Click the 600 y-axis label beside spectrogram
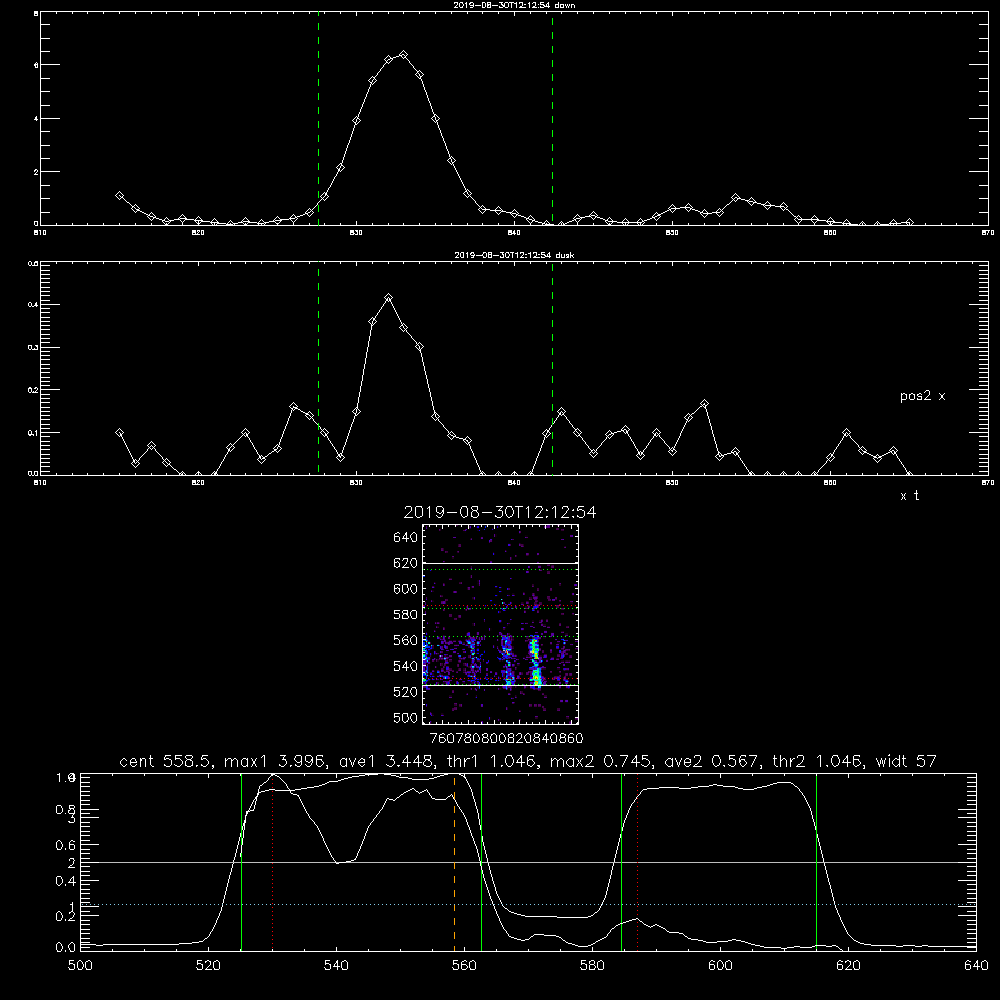The width and height of the screenshot is (1000, 1000). [405, 589]
